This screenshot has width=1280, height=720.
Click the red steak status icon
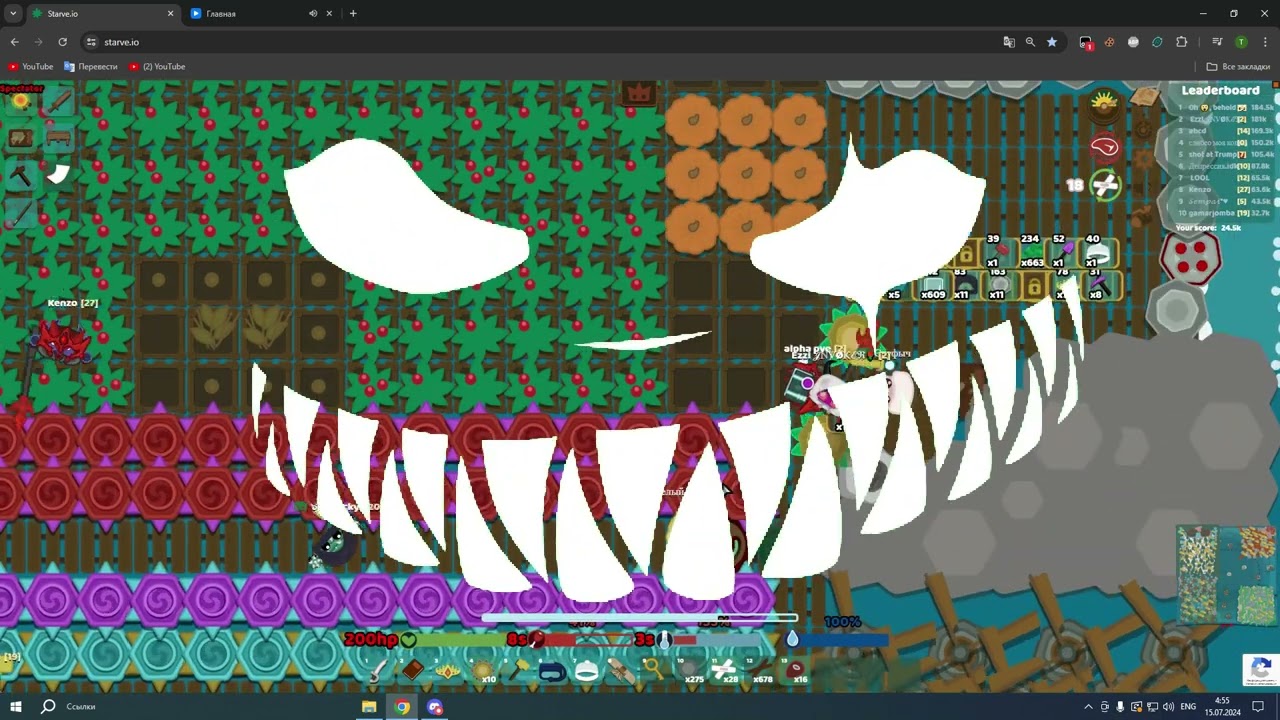(x=1105, y=146)
